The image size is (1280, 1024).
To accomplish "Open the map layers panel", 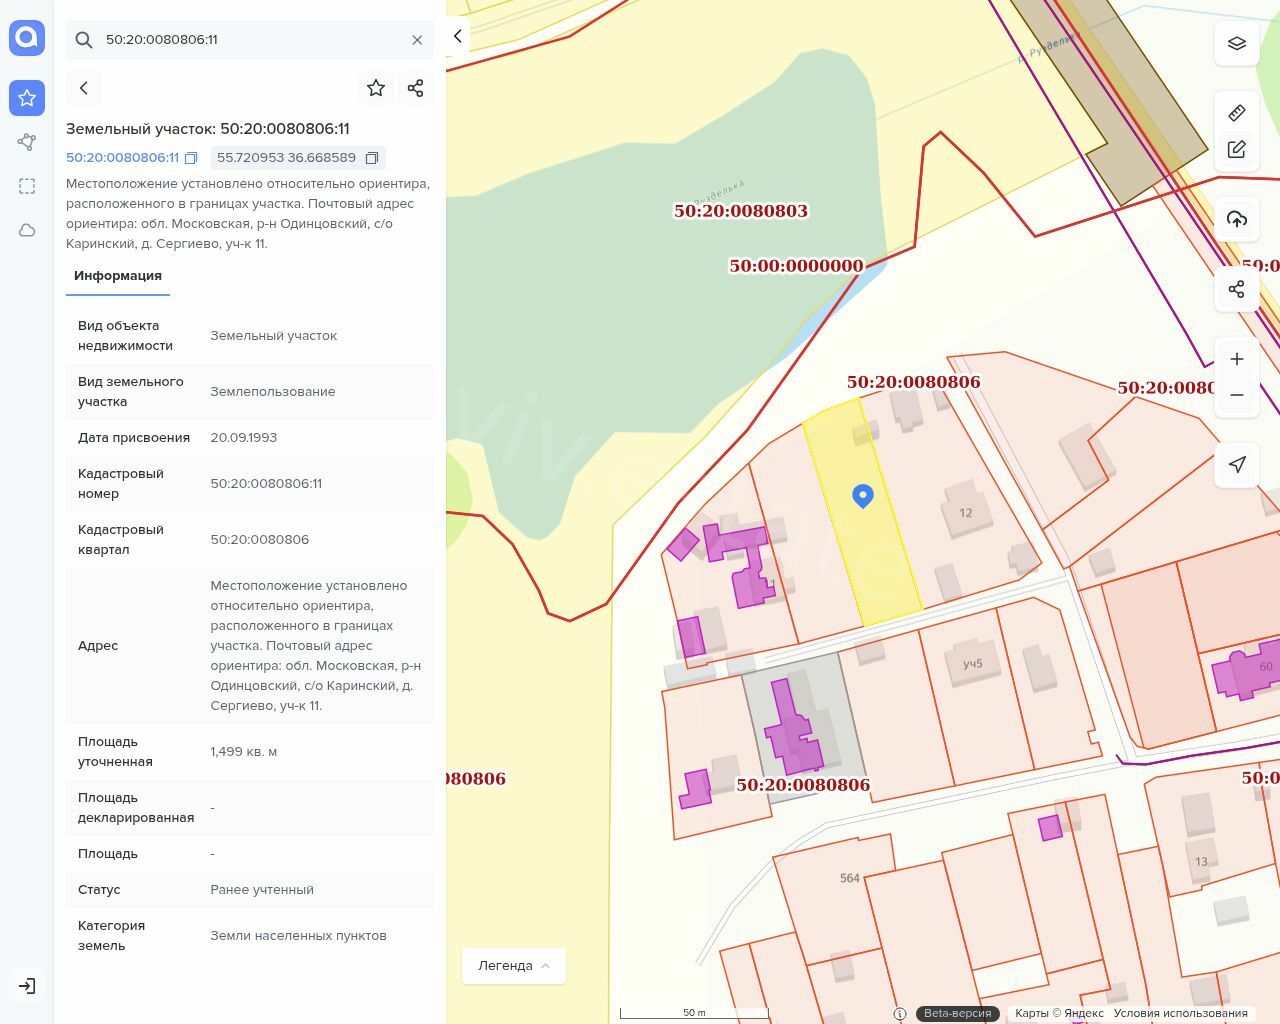I will (1237, 43).
